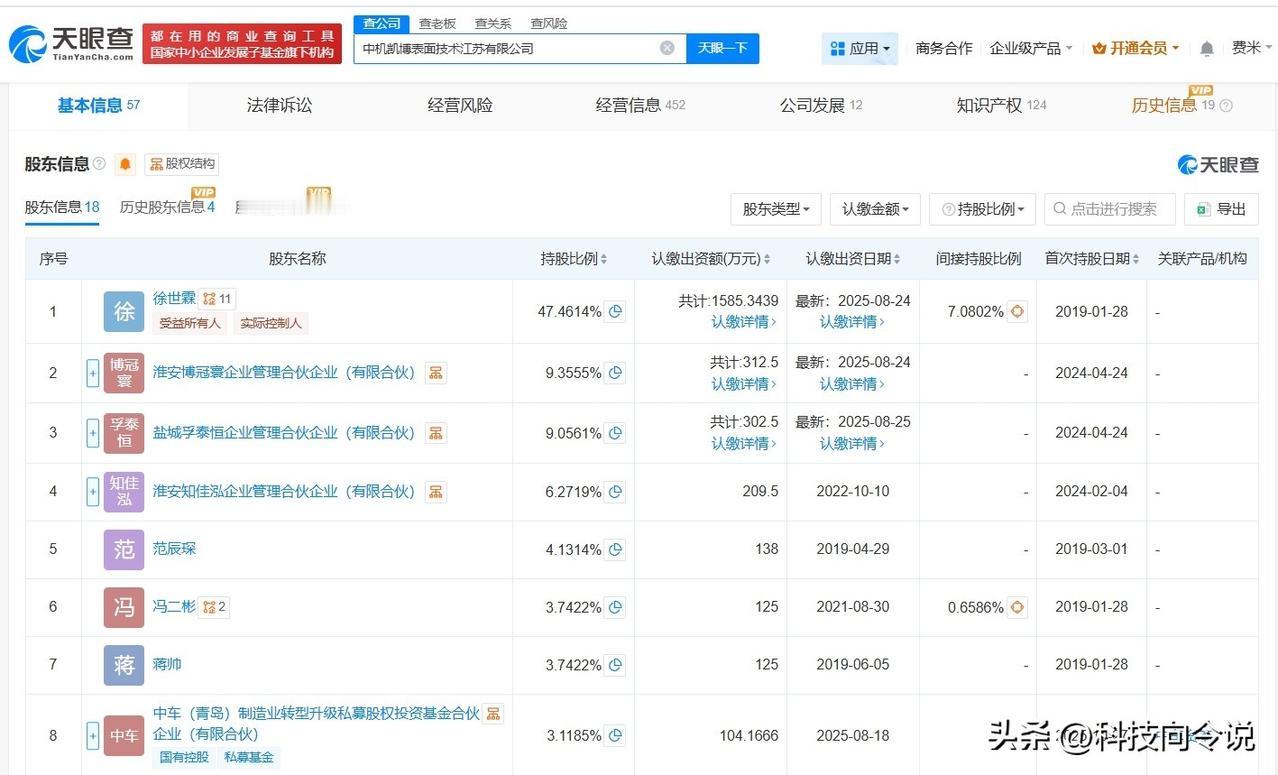This screenshot has height=775, width=1278.
Task: Open the 持股比例 filter dropdown
Action: pyautogui.click(x=982, y=209)
